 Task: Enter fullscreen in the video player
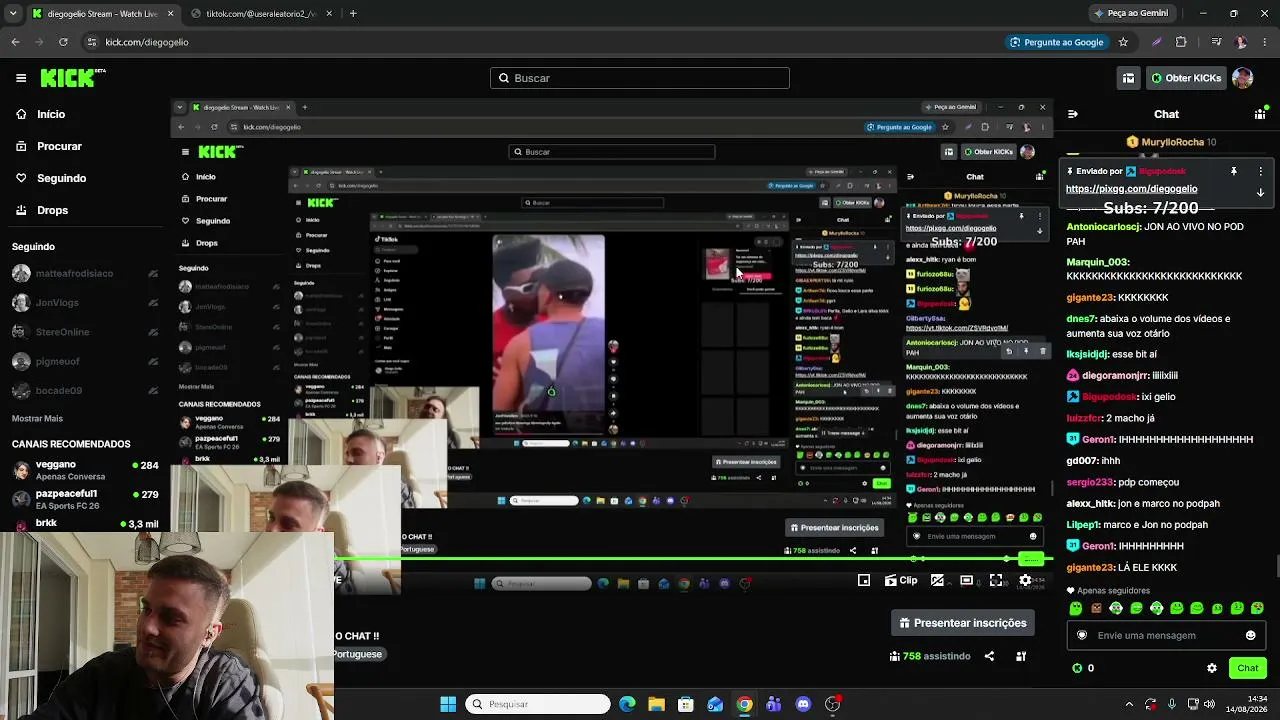pyautogui.click(x=996, y=580)
